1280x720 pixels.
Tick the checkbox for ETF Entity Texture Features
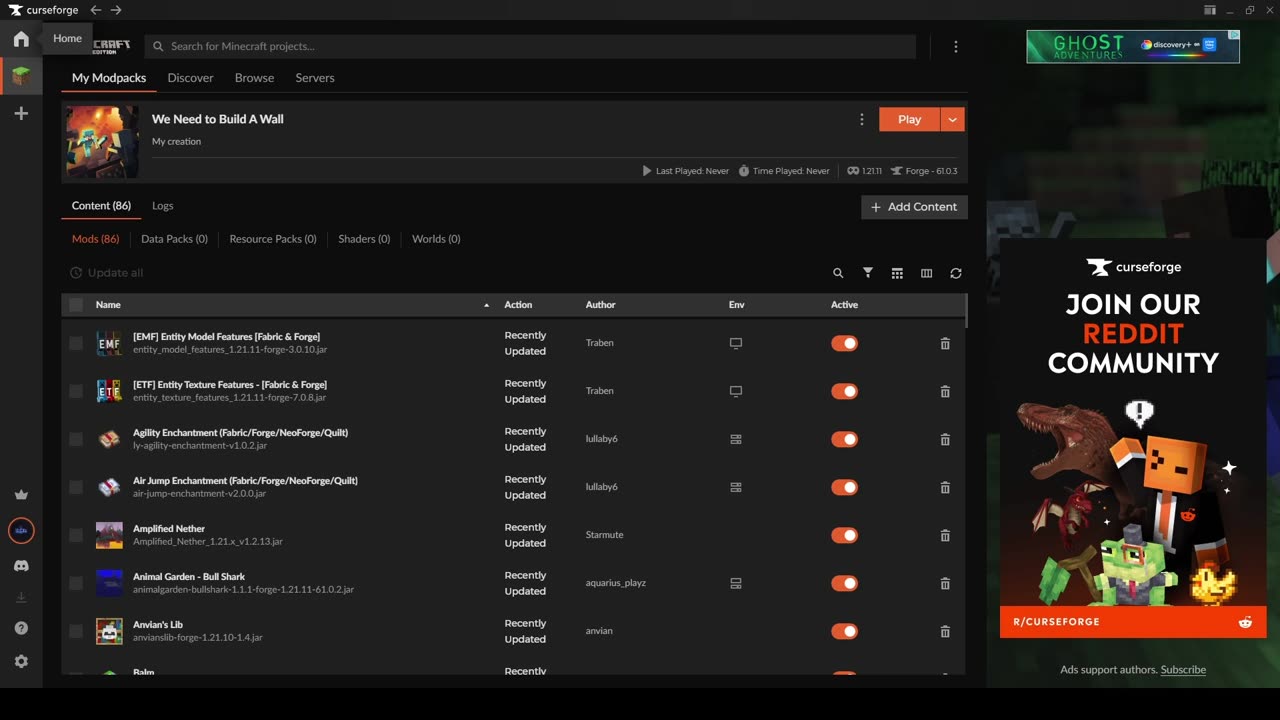coord(76,391)
